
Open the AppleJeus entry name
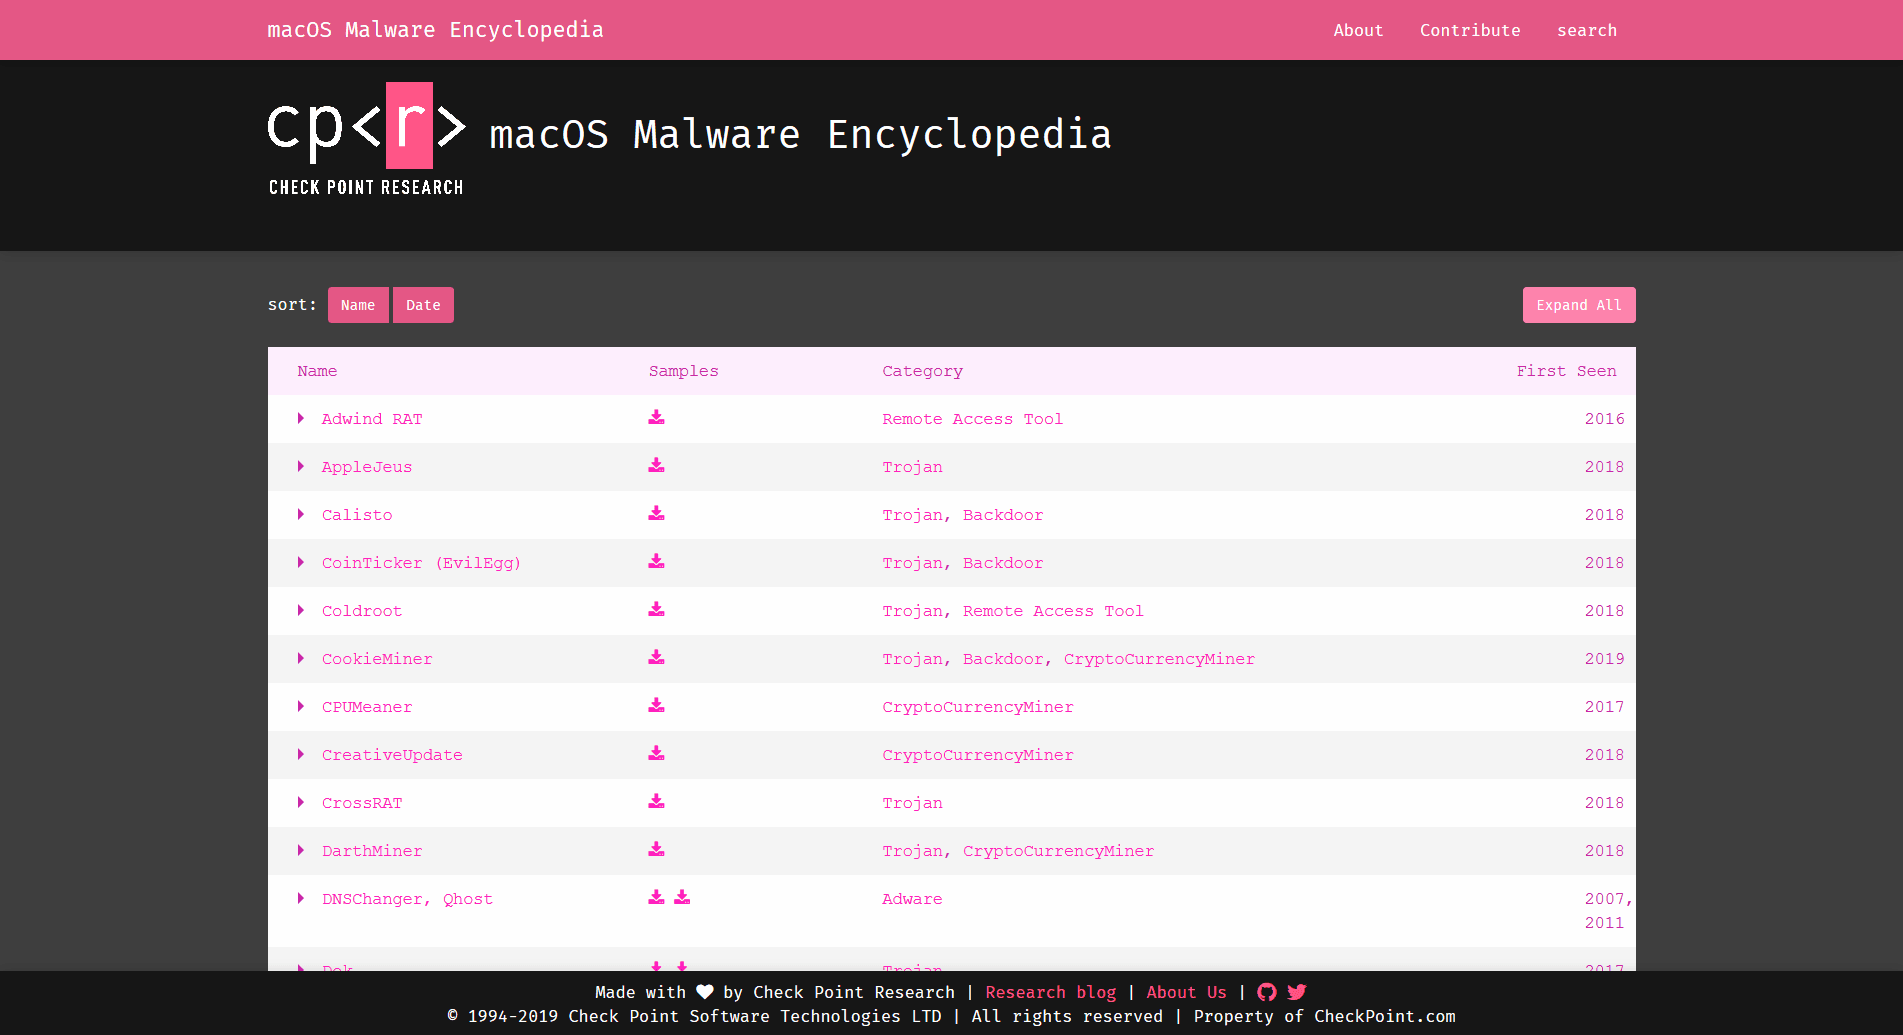pyautogui.click(x=367, y=467)
